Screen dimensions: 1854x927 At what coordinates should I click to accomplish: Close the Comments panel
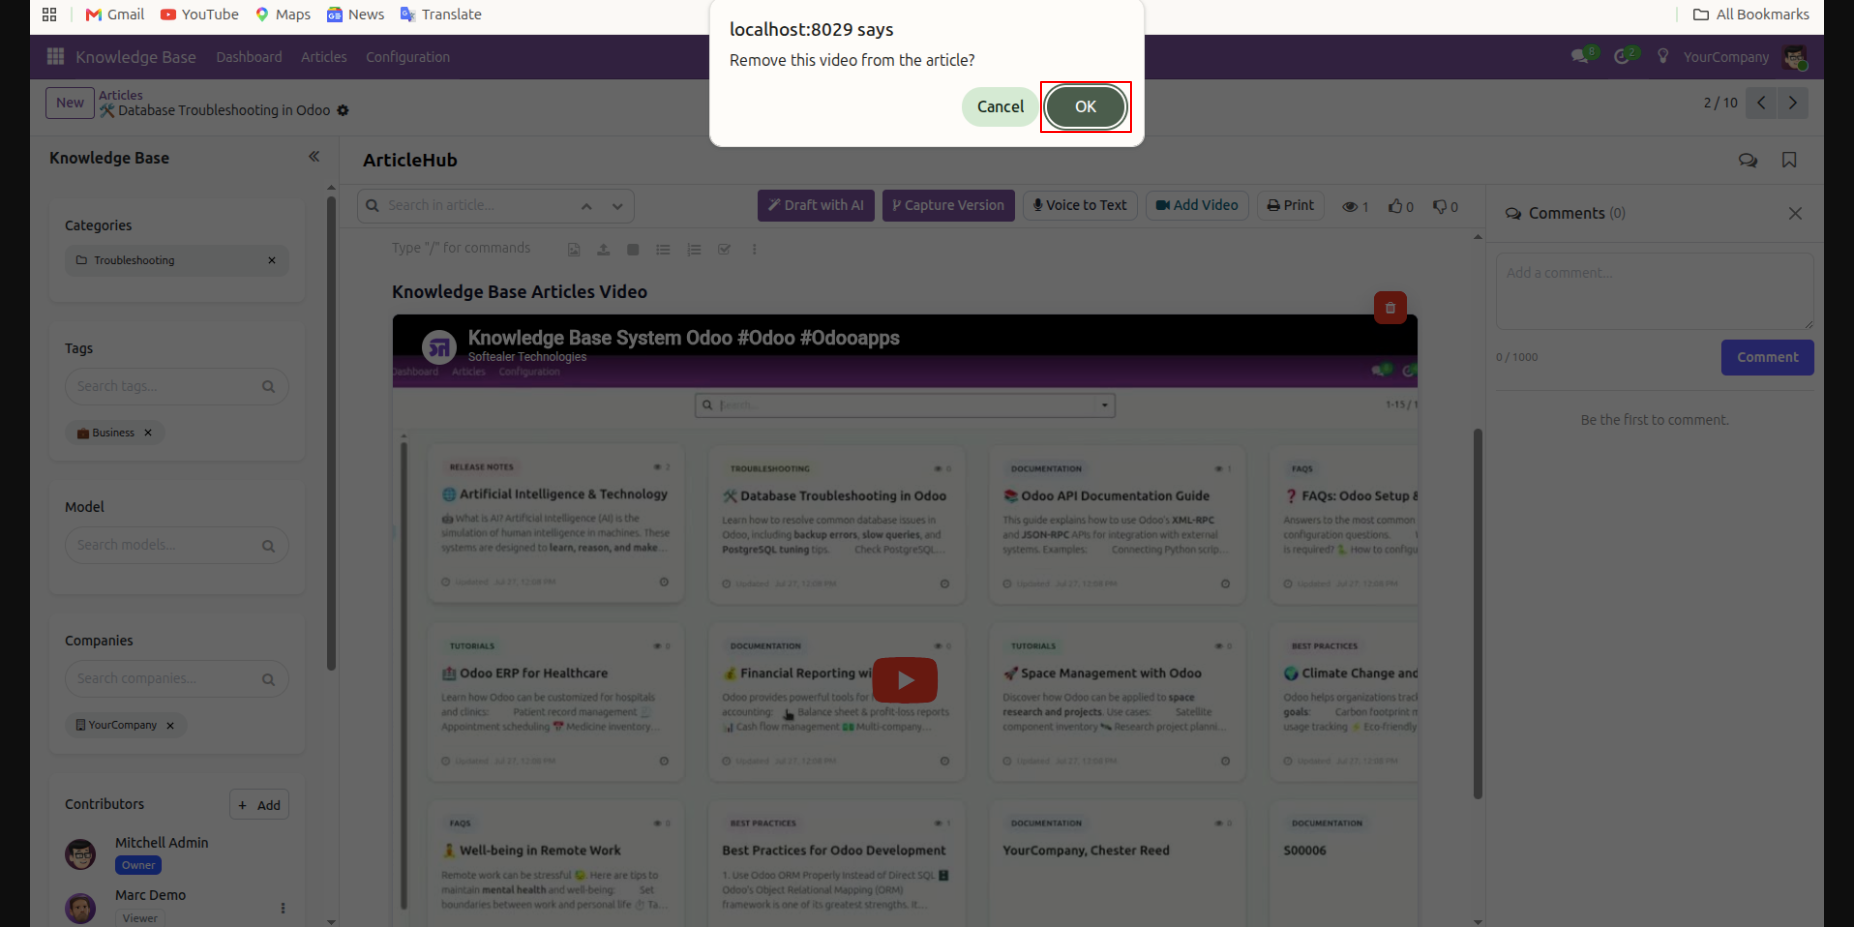(1795, 213)
